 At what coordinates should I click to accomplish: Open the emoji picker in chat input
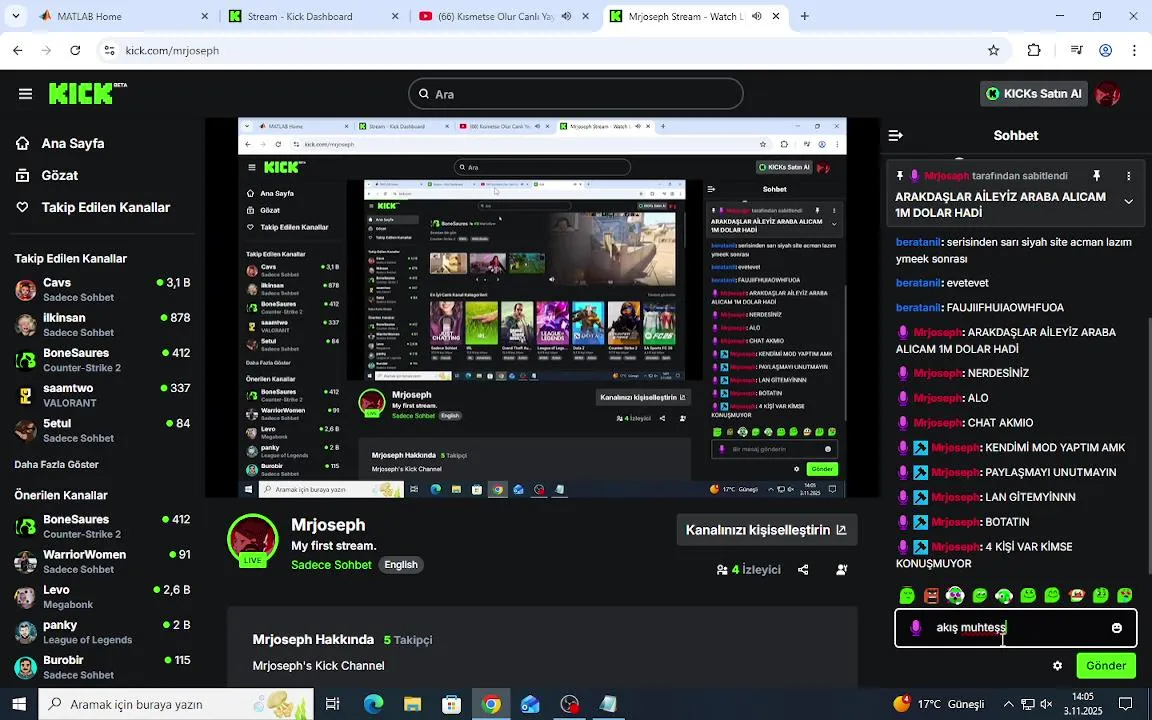(x=1117, y=627)
